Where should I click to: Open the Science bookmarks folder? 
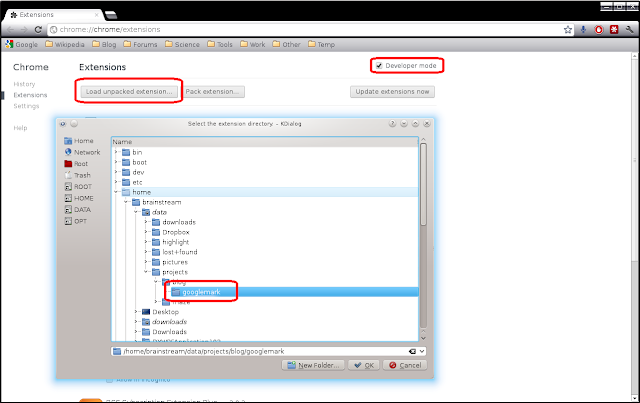pos(182,44)
